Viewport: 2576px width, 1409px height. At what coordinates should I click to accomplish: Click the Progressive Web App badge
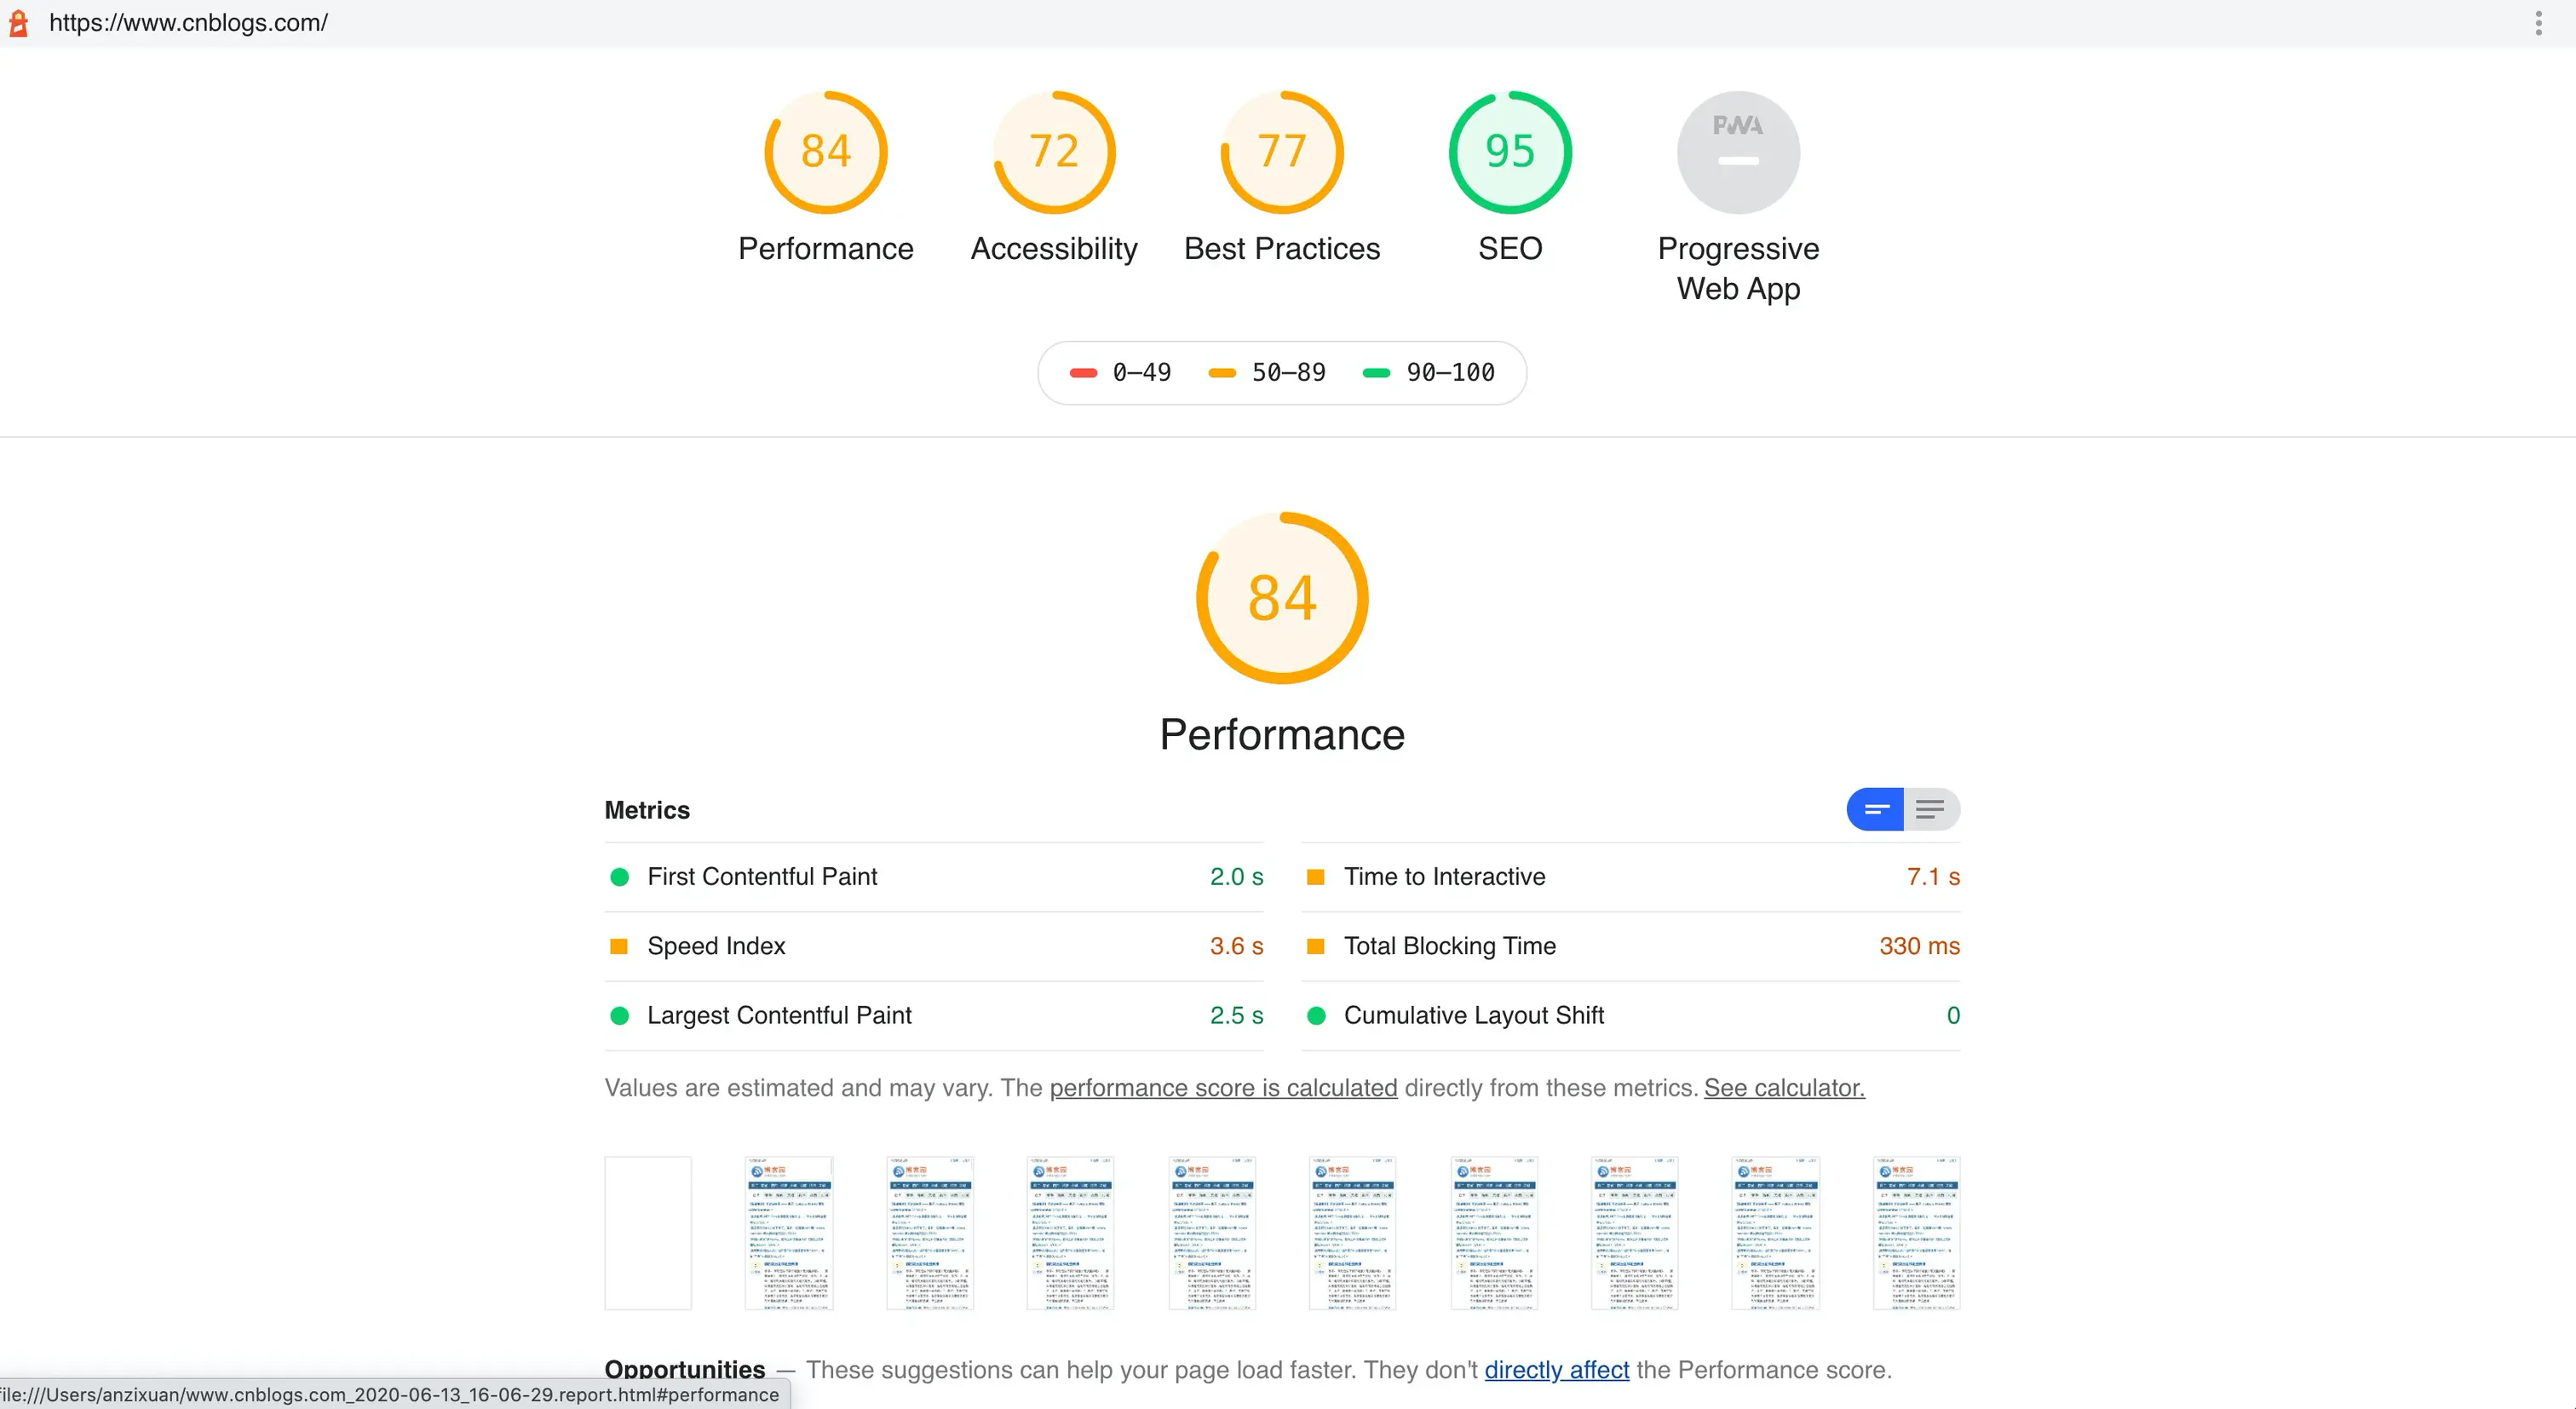click(1737, 153)
